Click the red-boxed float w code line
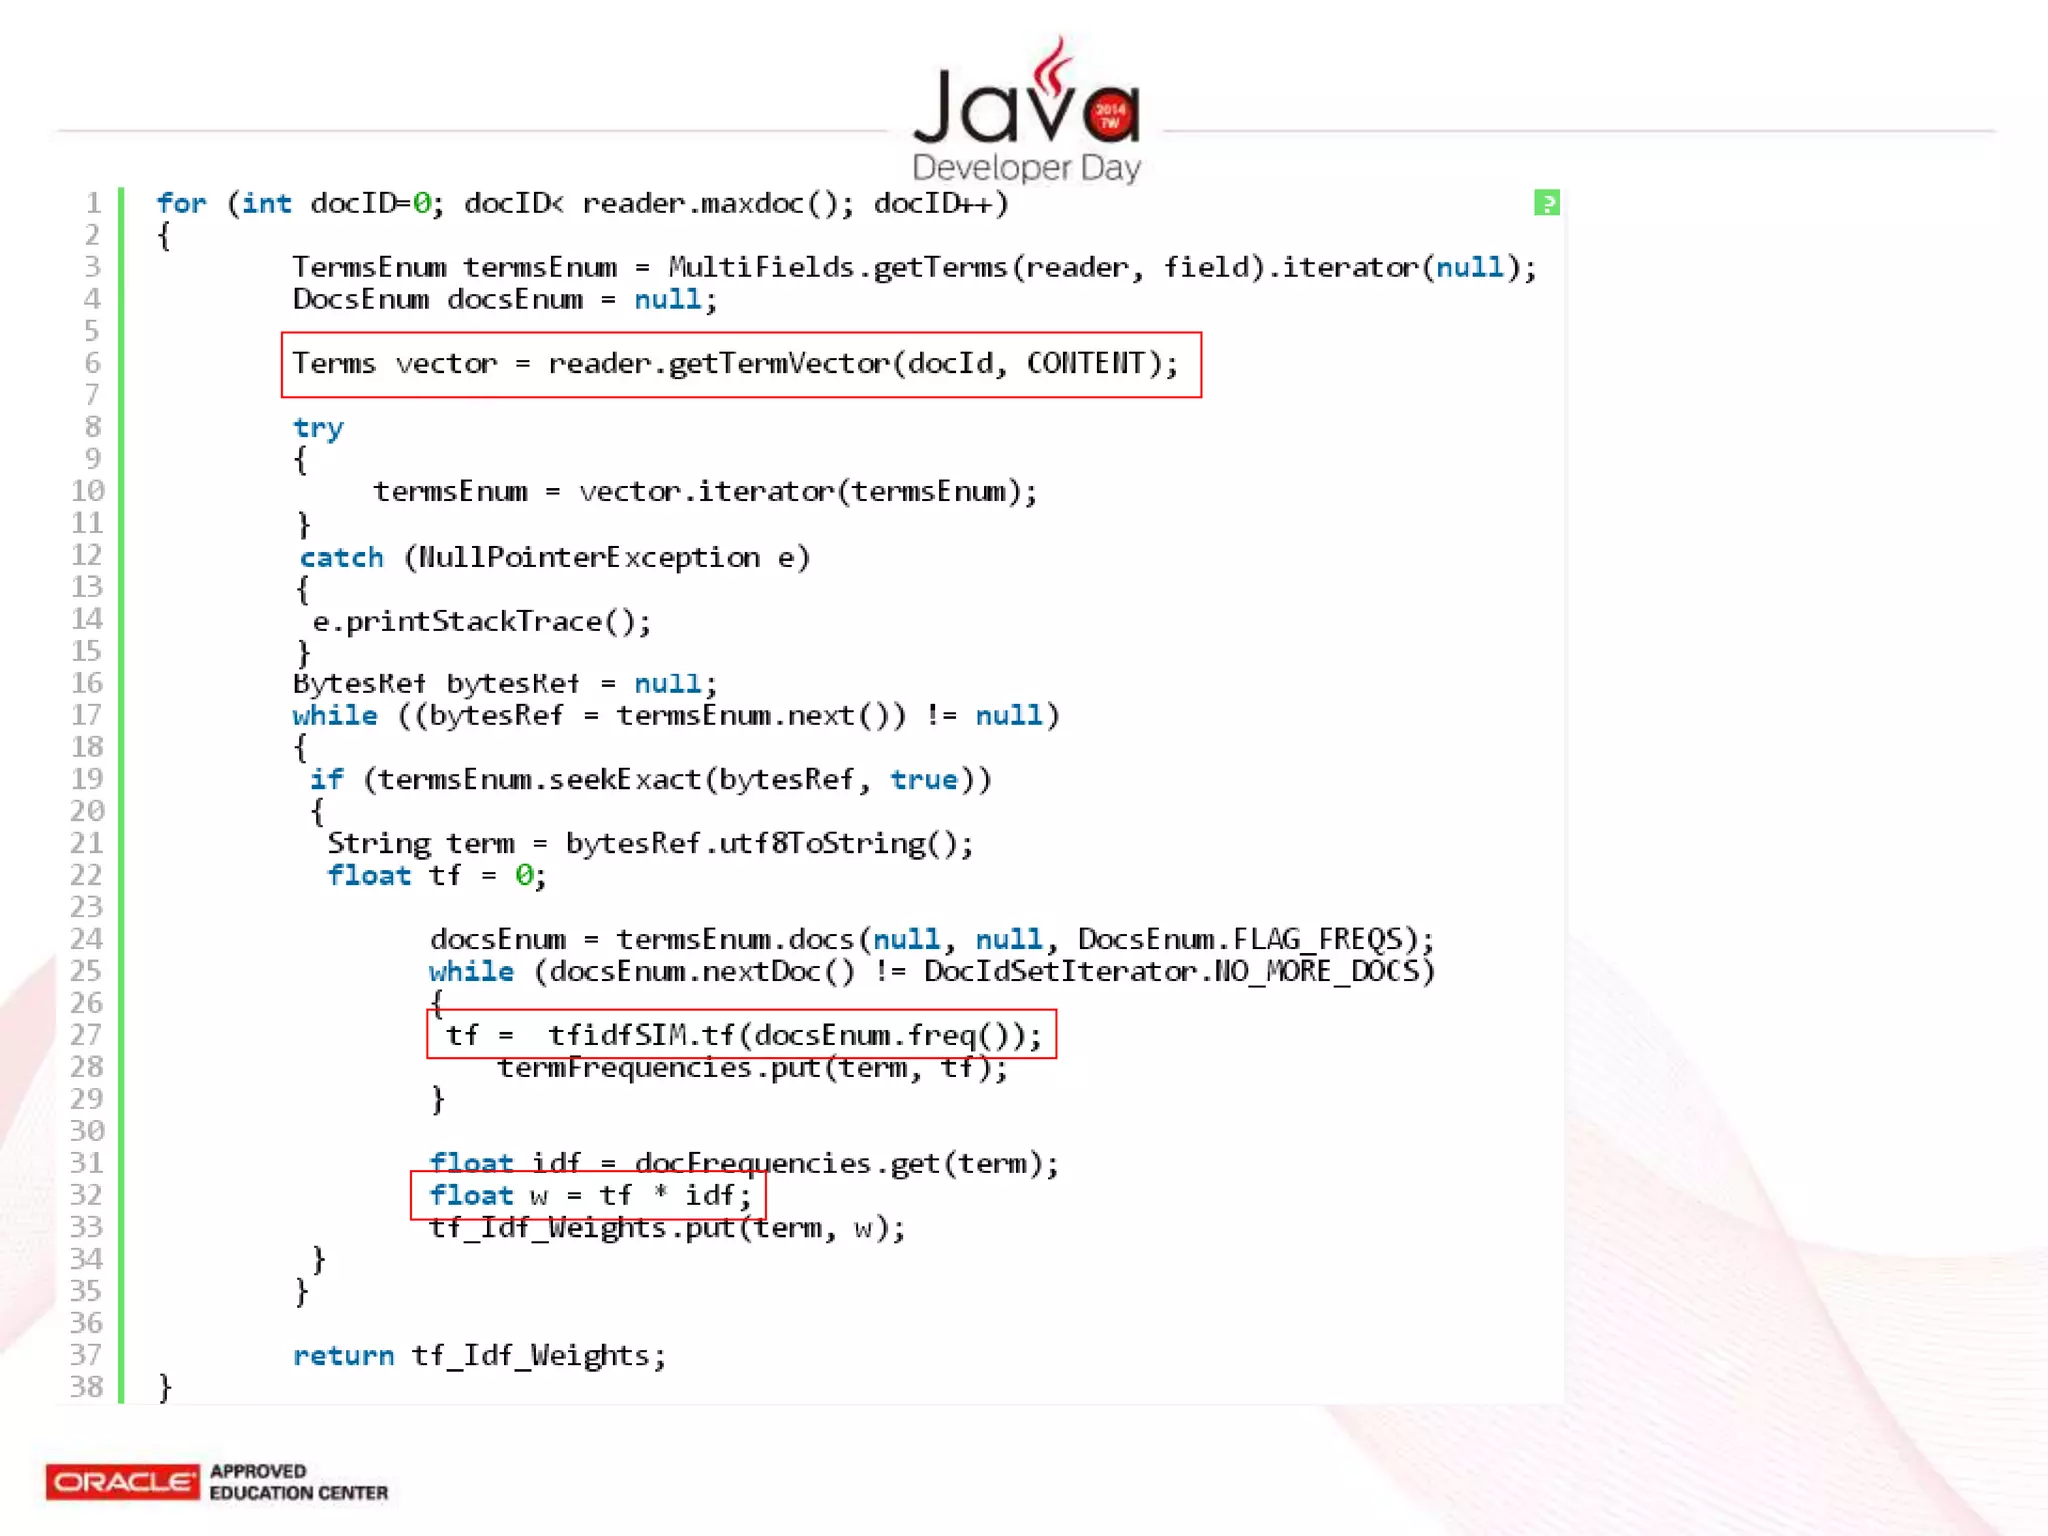 point(588,1195)
